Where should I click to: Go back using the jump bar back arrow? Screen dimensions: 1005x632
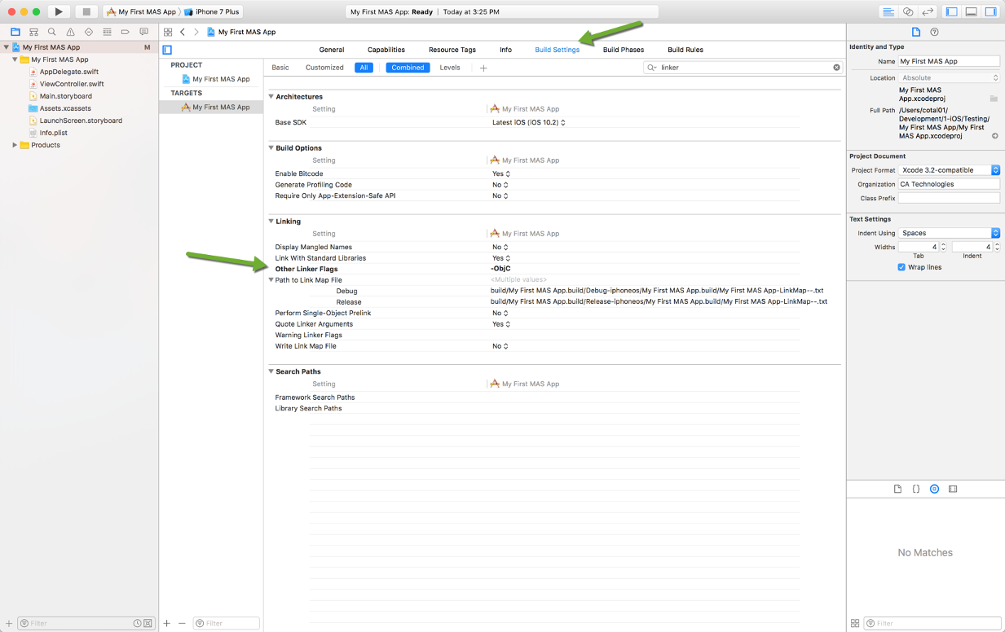(183, 32)
